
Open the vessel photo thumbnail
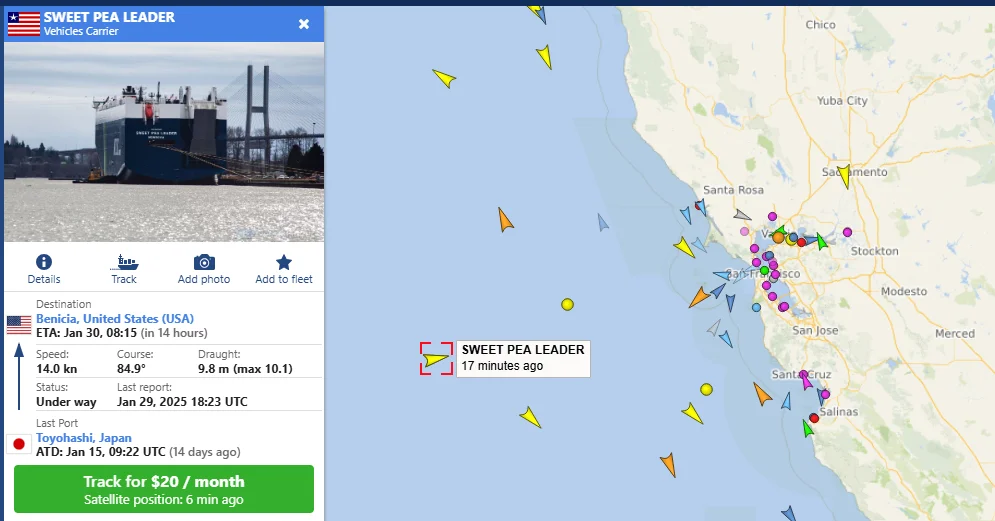(164, 141)
